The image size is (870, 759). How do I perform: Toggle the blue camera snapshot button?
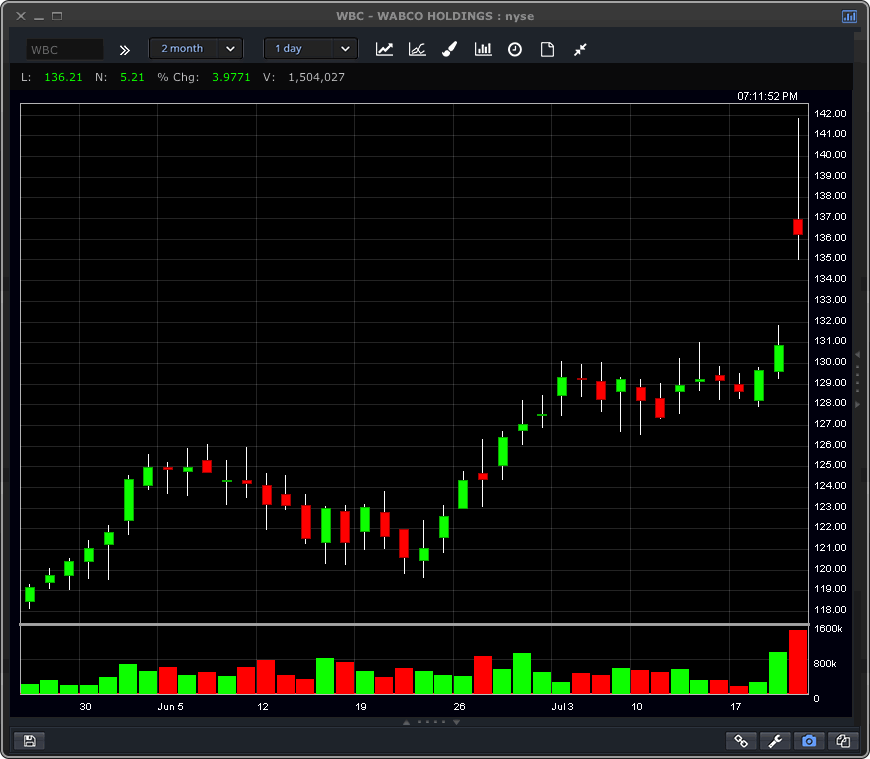tap(809, 741)
